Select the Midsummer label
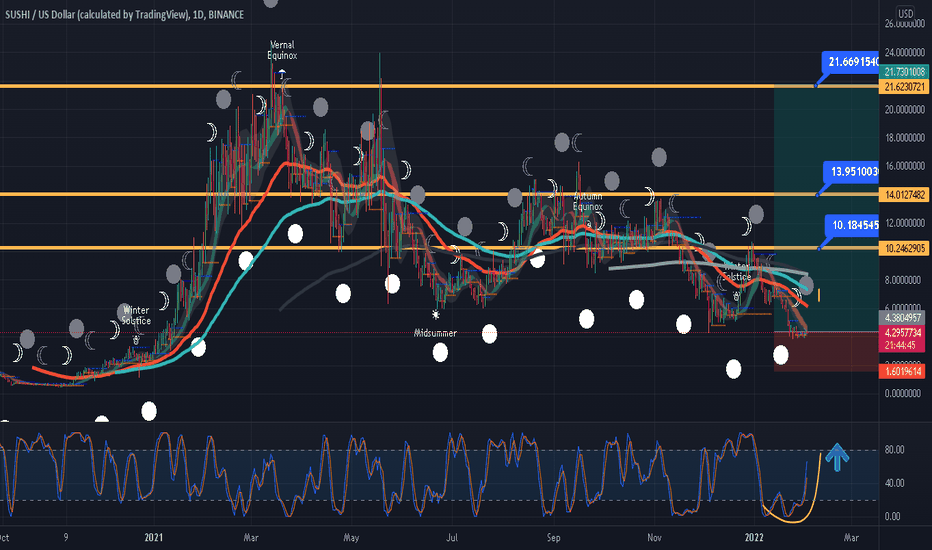 pyautogui.click(x=435, y=334)
